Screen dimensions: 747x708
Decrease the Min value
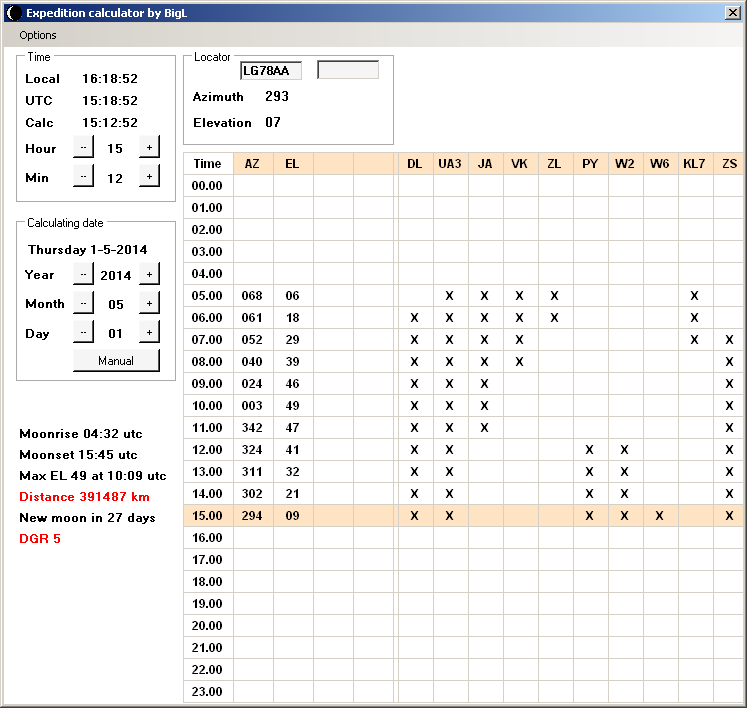point(83,177)
